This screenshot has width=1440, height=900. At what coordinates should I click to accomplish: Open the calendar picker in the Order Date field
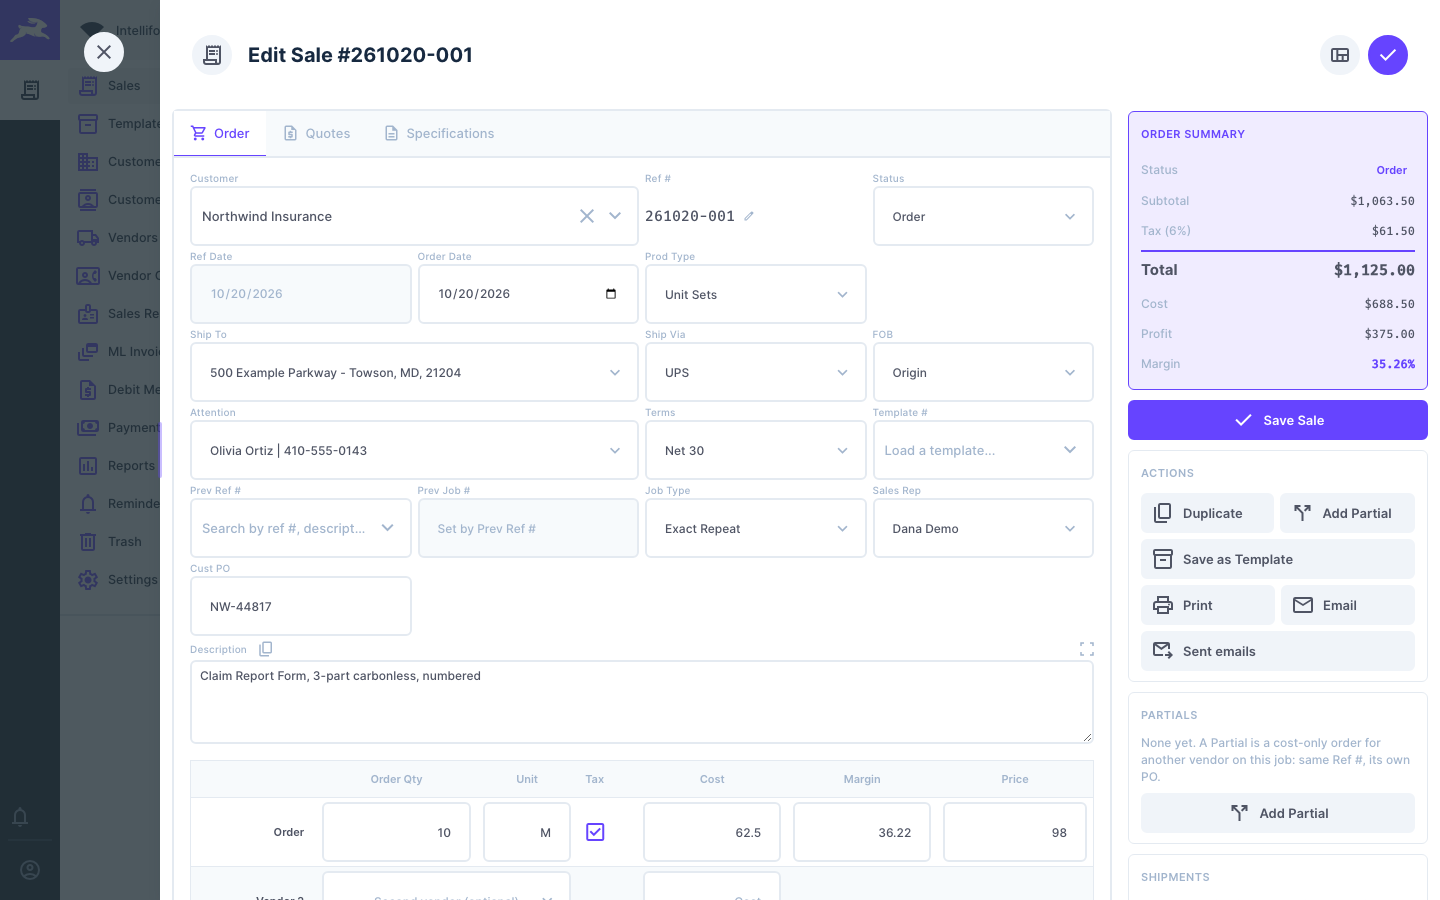[611, 294]
